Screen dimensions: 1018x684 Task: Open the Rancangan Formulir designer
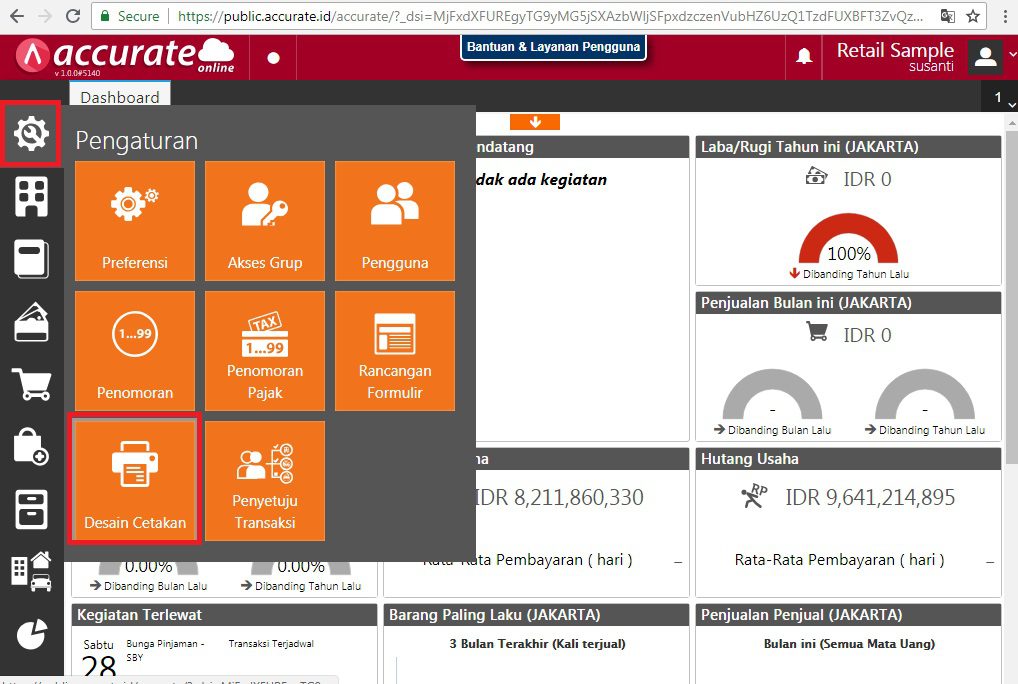point(394,351)
